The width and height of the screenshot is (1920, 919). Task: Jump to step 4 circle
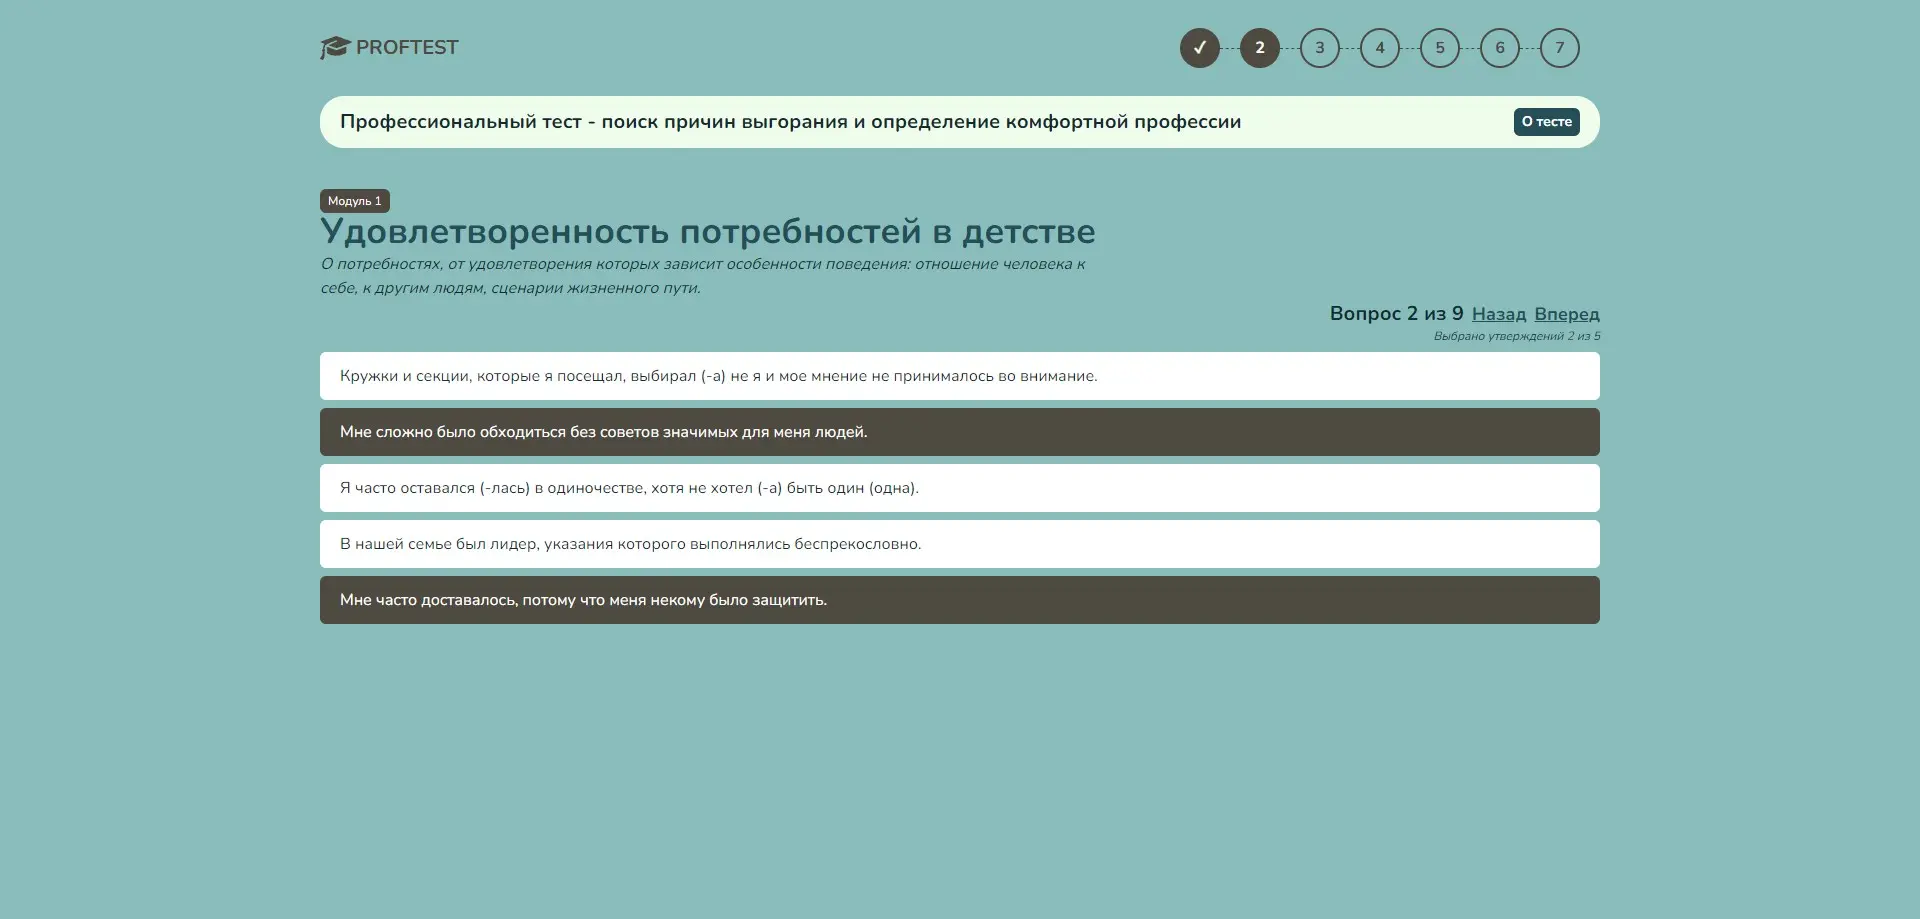[x=1379, y=48]
